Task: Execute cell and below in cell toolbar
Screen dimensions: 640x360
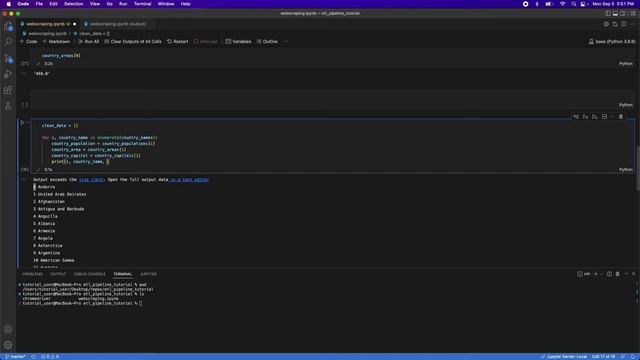Action: coord(595,117)
